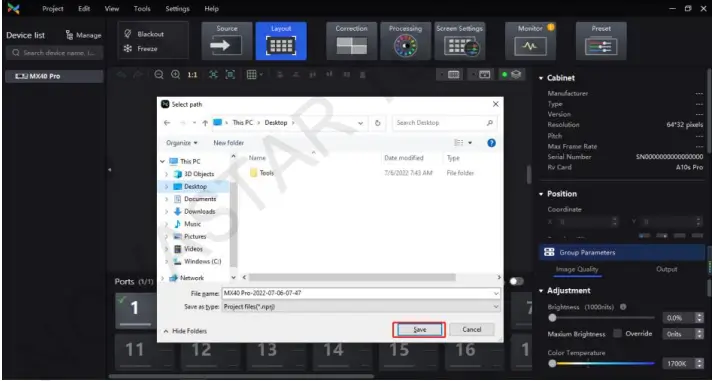This screenshot has width=712, height=381.
Task: Open the Save as type dropdown
Action: [x=361, y=307]
